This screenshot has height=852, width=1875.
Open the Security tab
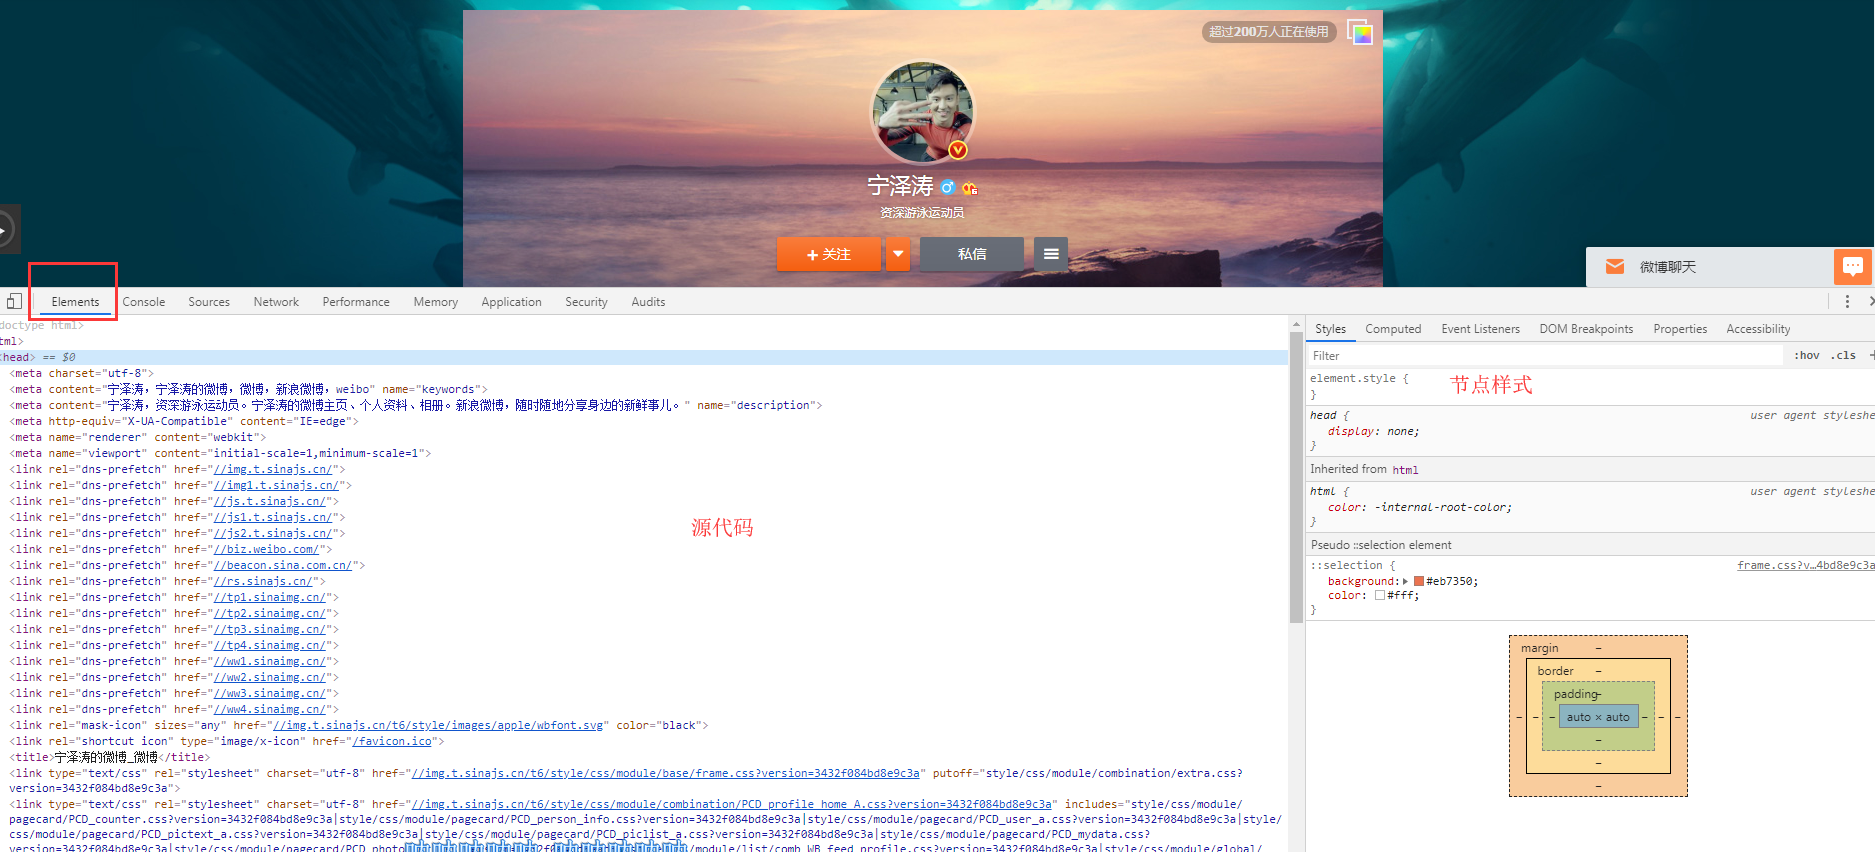pos(586,302)
